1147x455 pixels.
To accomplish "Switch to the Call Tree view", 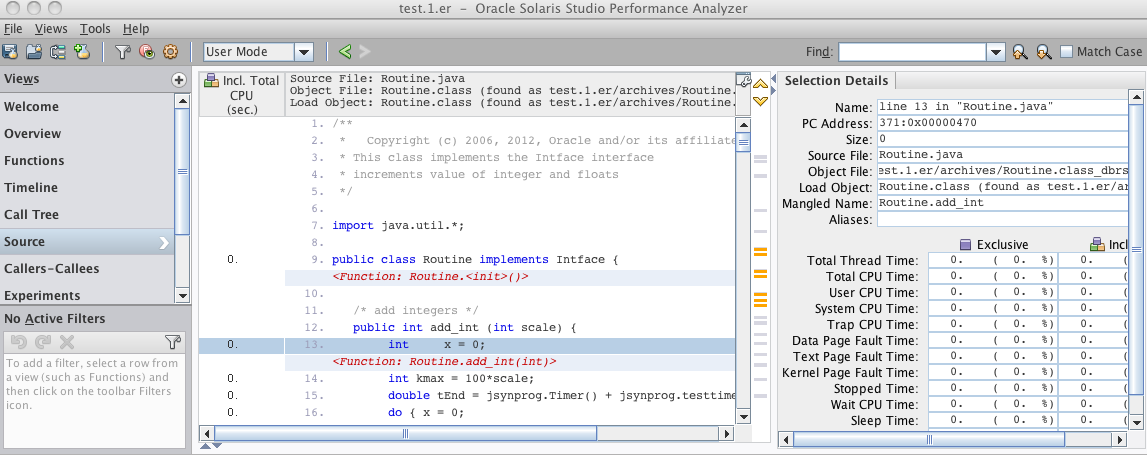I will click(87, 215).
